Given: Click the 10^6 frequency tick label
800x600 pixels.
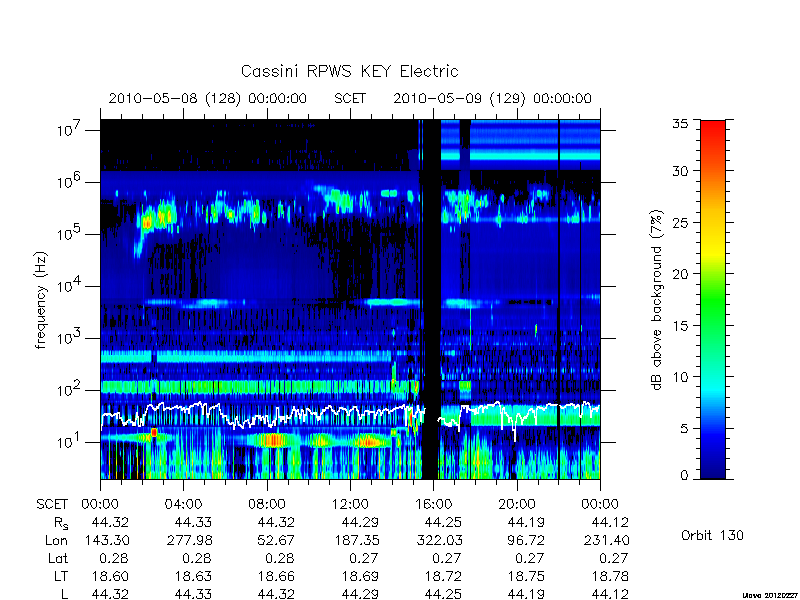Looking at the screenshot, I should (70, 182).
